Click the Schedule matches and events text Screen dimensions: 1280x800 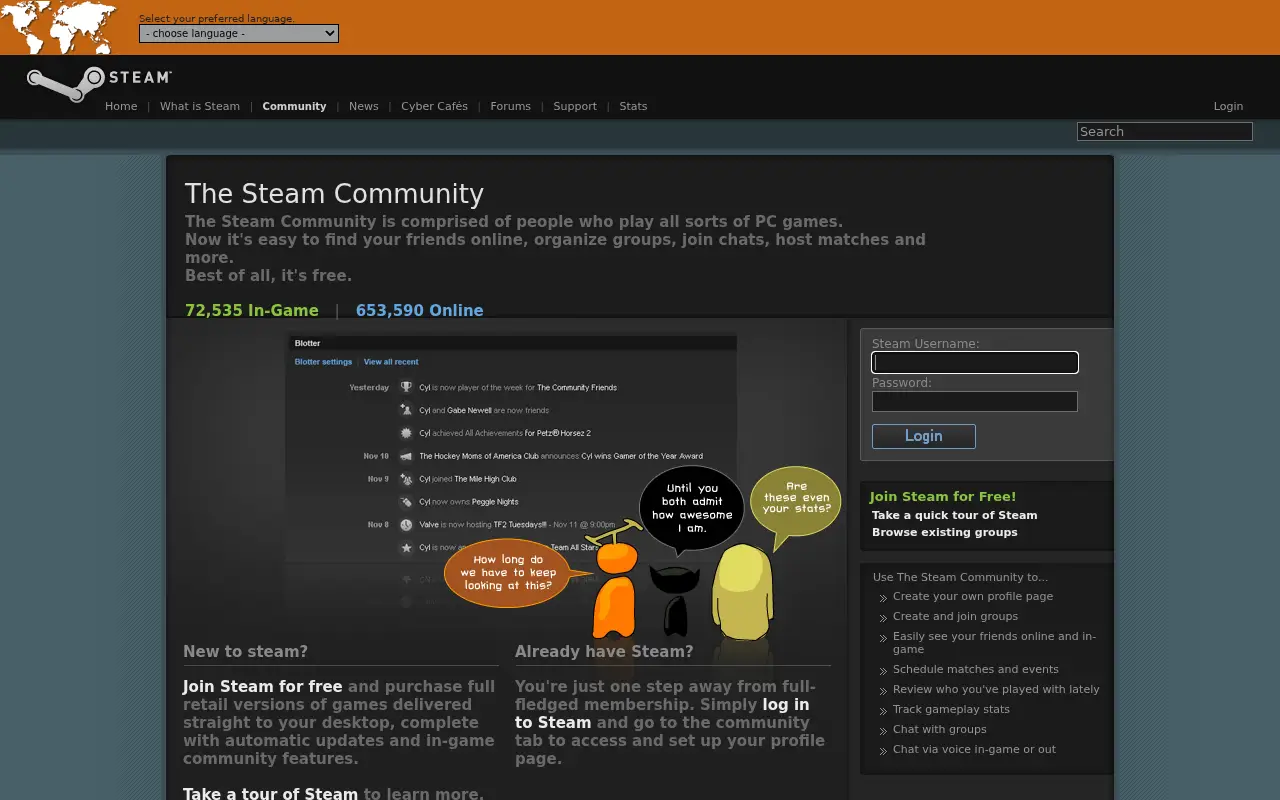click(976, 669)
